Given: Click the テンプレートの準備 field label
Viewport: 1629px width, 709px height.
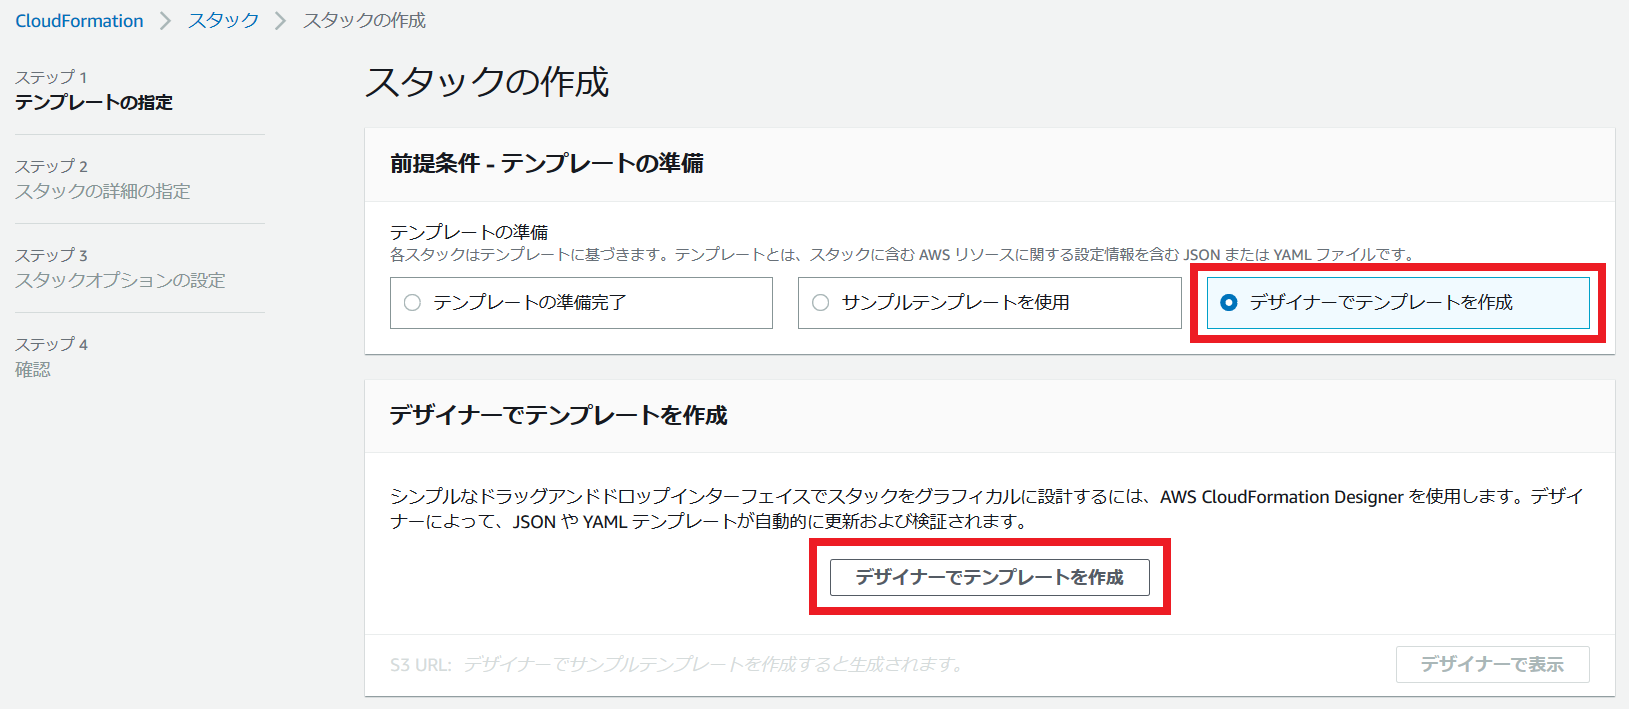Looking at the screenshot, I should [x=469, y=232].
